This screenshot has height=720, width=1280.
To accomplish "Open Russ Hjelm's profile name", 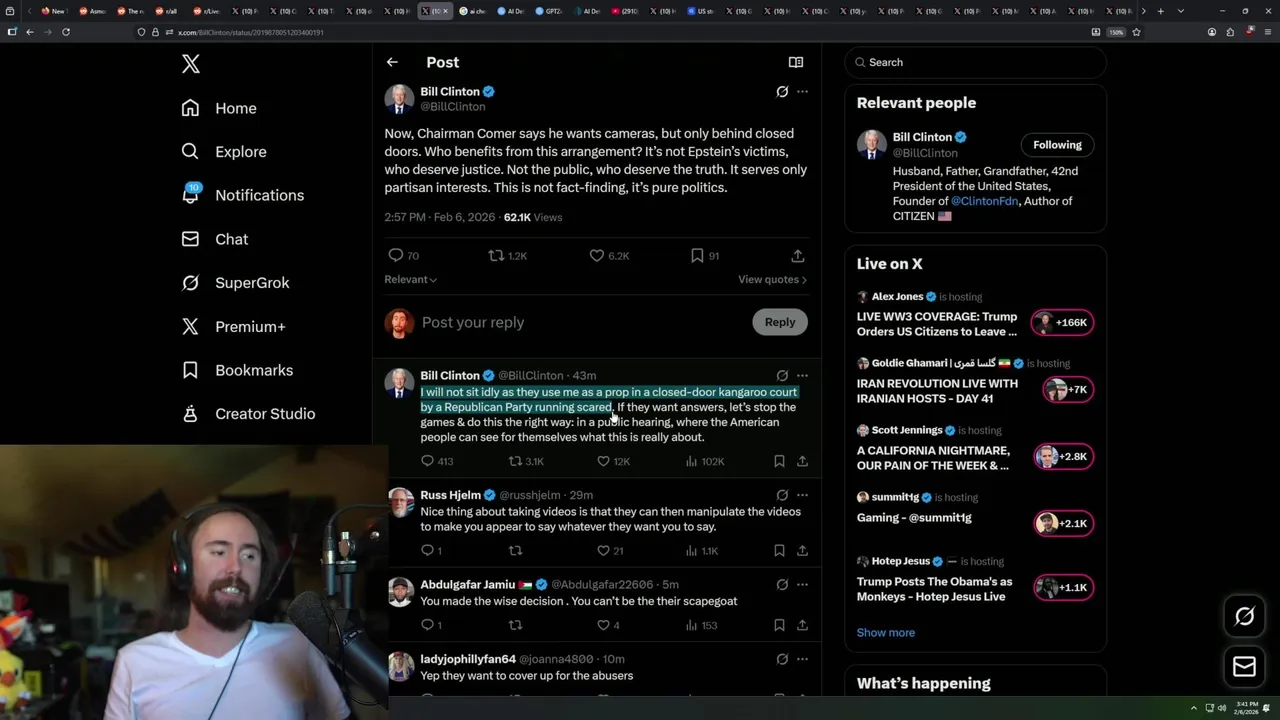I will (450, 495).
